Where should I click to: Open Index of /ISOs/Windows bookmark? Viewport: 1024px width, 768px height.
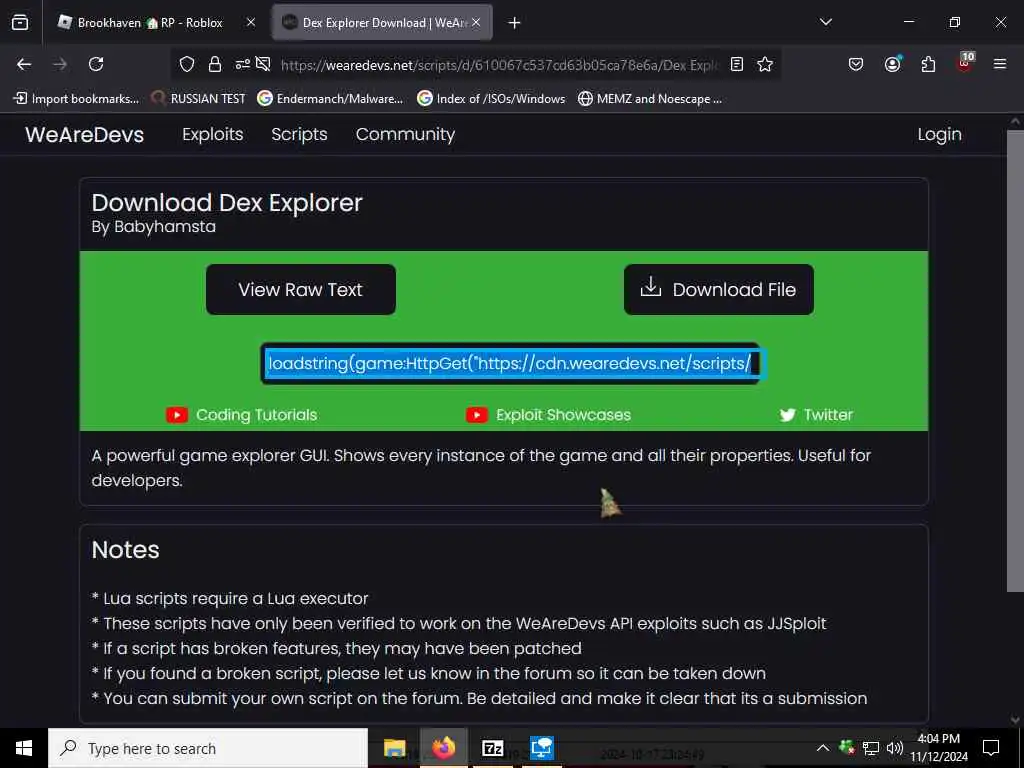(491, 99)
